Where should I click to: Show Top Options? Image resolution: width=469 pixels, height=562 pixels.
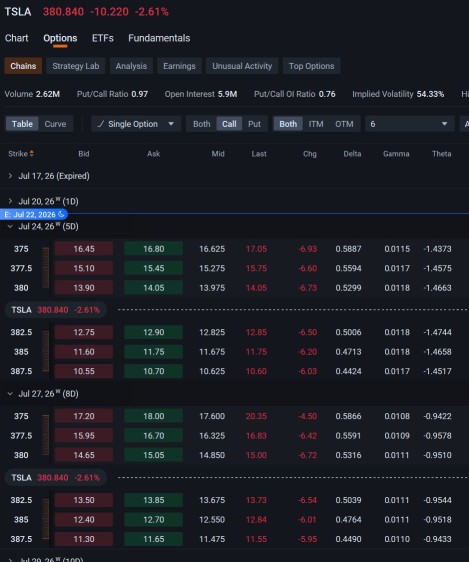(x=312, y=66)
